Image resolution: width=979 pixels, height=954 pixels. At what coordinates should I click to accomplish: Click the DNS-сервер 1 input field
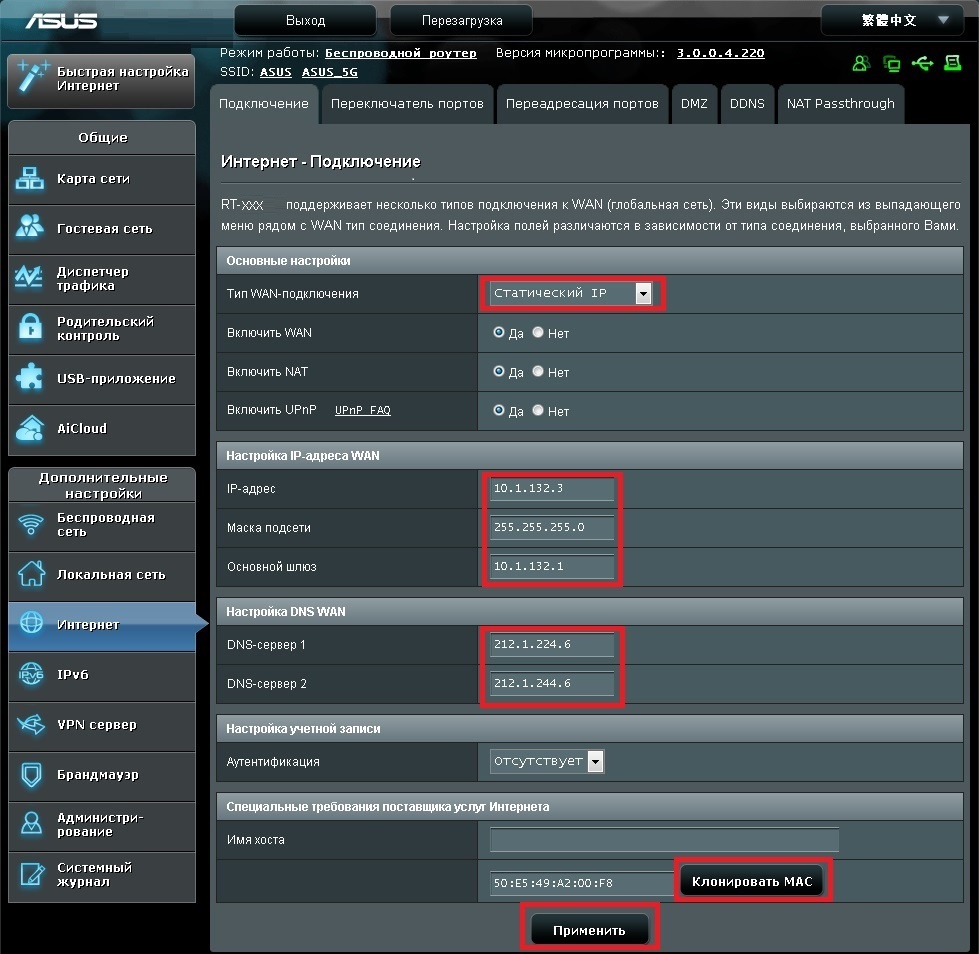(552, 645)
